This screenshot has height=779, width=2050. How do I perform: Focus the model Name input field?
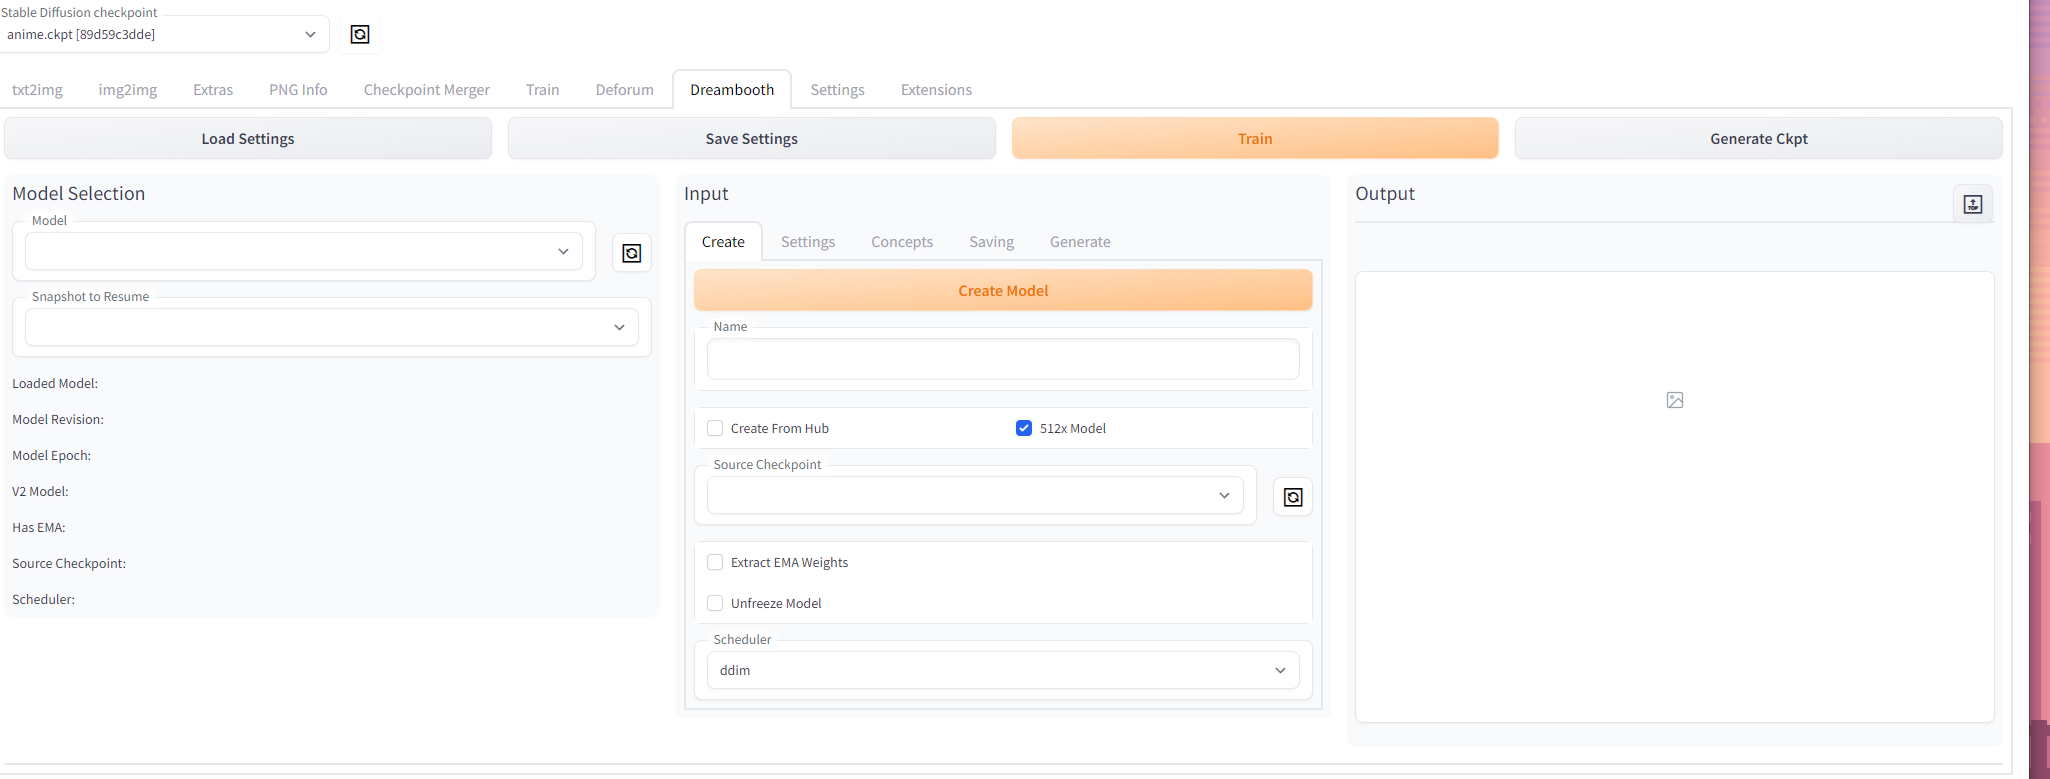pyautogui.click(x=1003, y=359)
